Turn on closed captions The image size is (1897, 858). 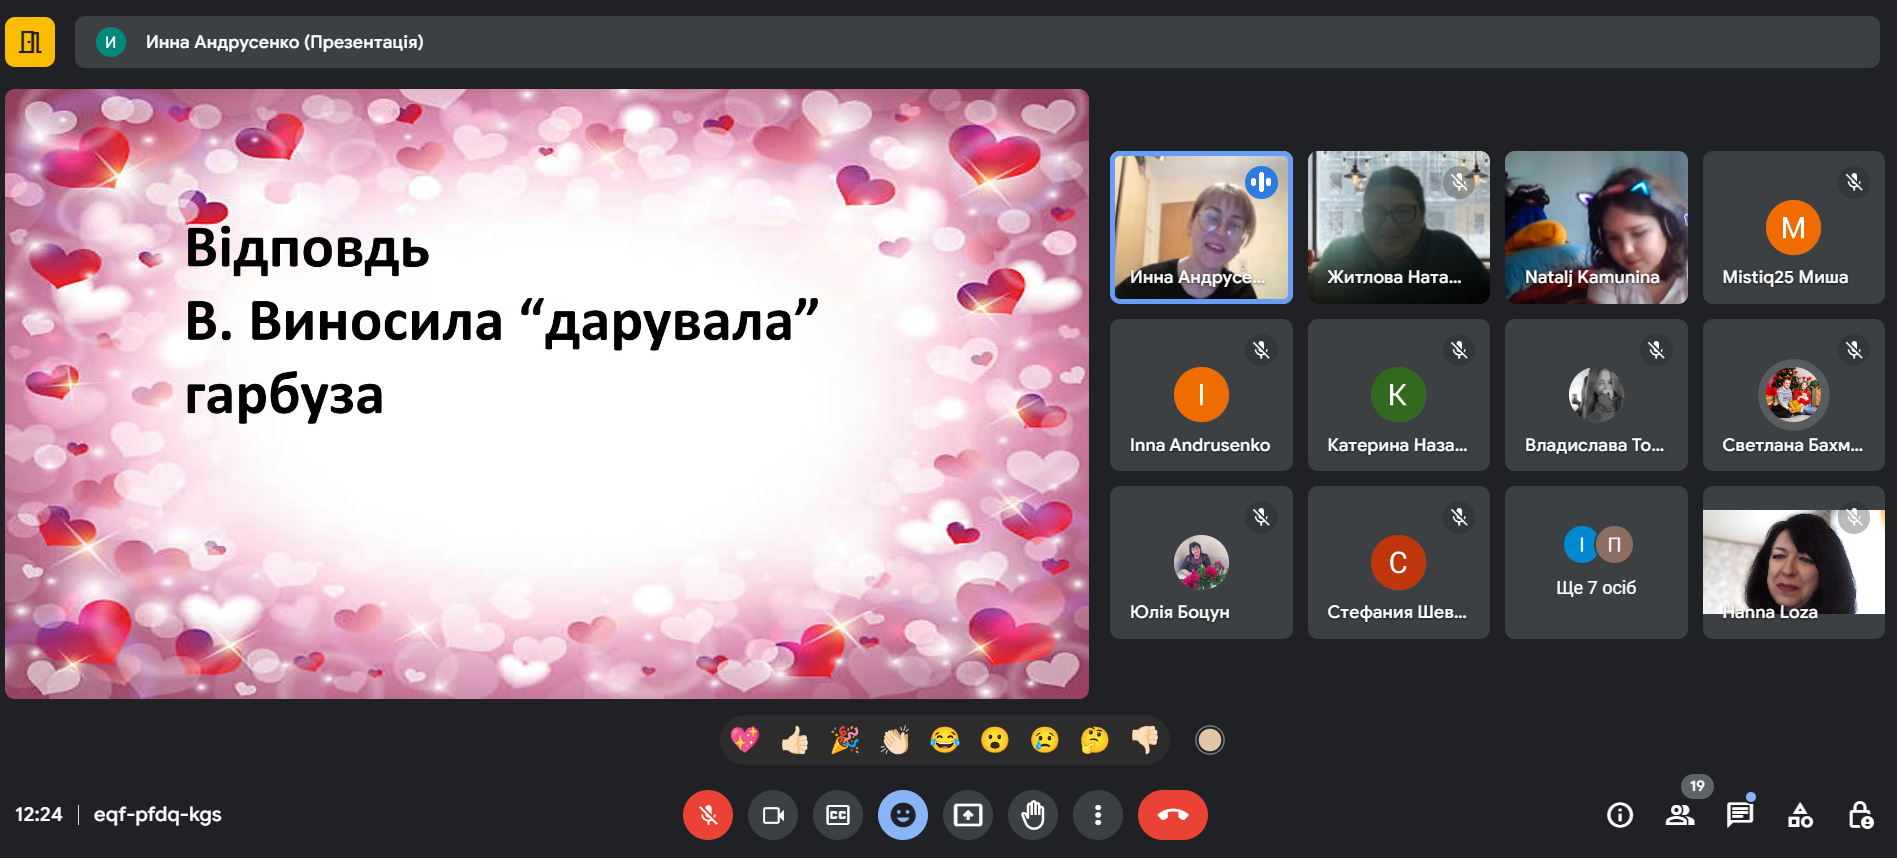pyautogui.click(x=838, y=815)
